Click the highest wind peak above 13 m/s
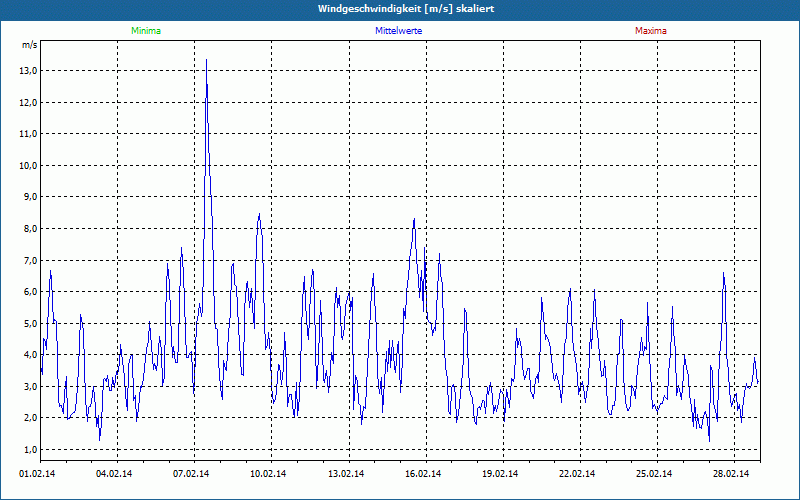This screenshot has width=800, height=500. (206, 60)
